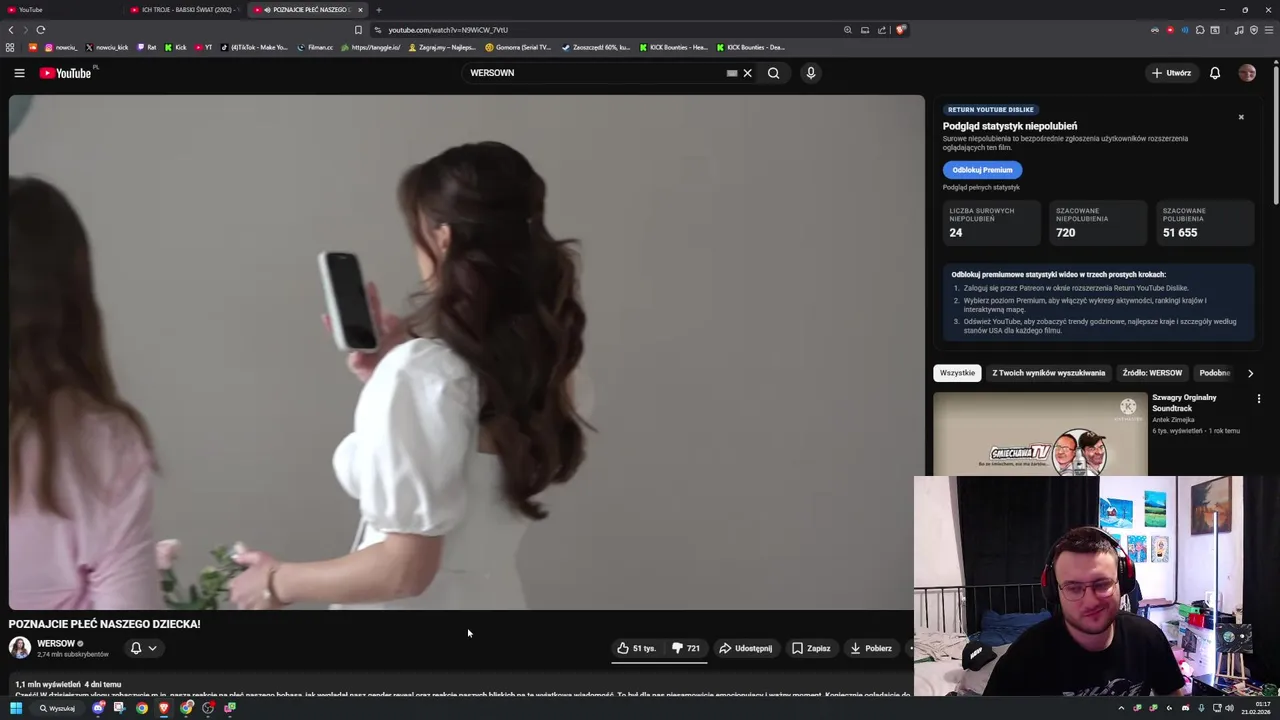Close the Return YouTube Dislike panel

pos(1241,117)
